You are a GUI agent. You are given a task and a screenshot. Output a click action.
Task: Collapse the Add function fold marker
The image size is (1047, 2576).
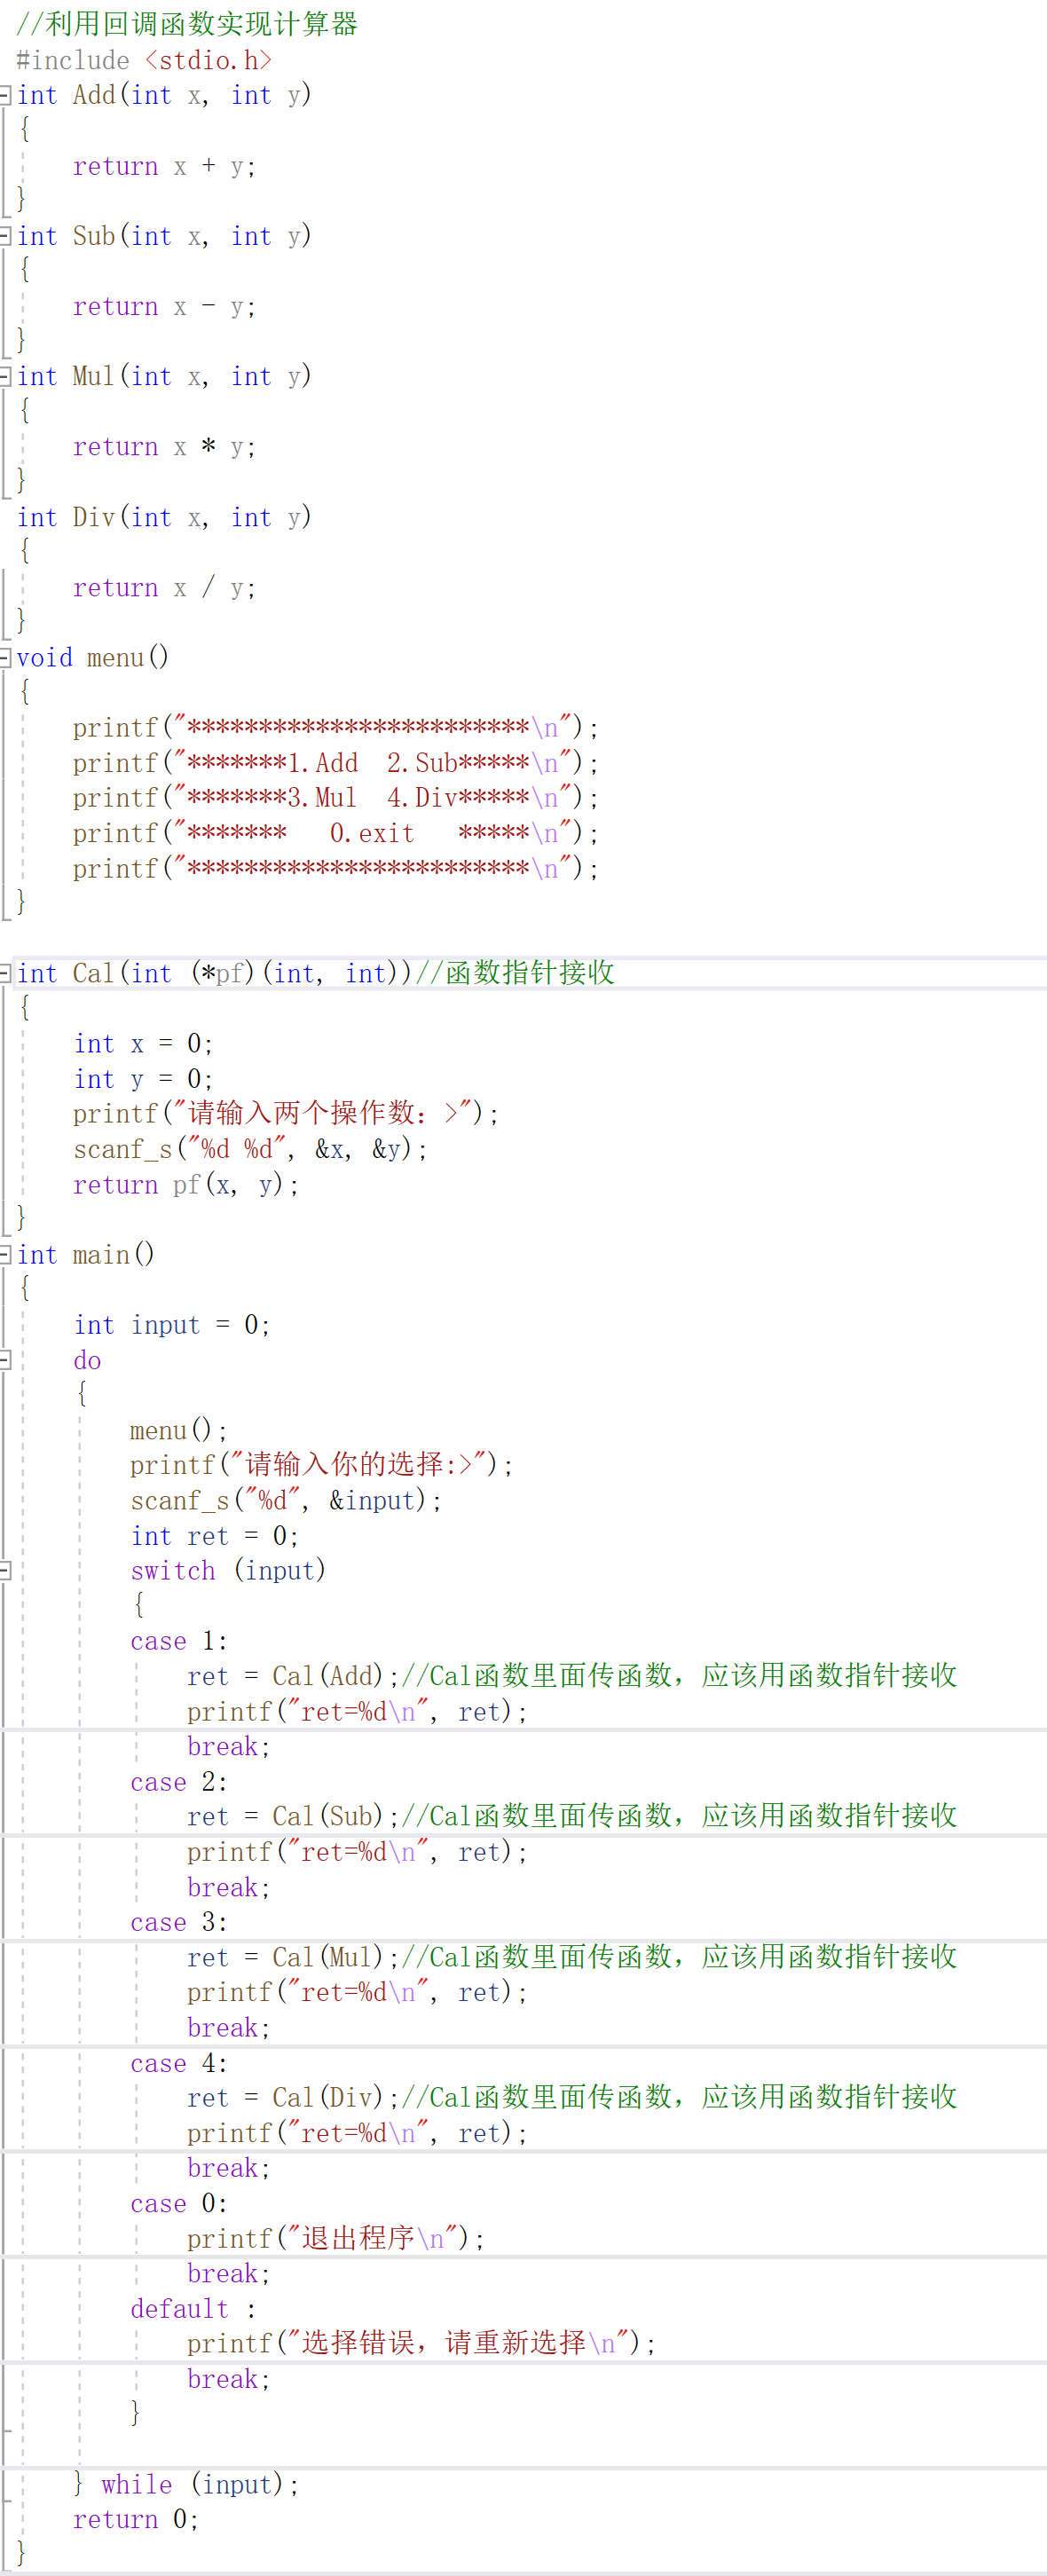point(5,95)
